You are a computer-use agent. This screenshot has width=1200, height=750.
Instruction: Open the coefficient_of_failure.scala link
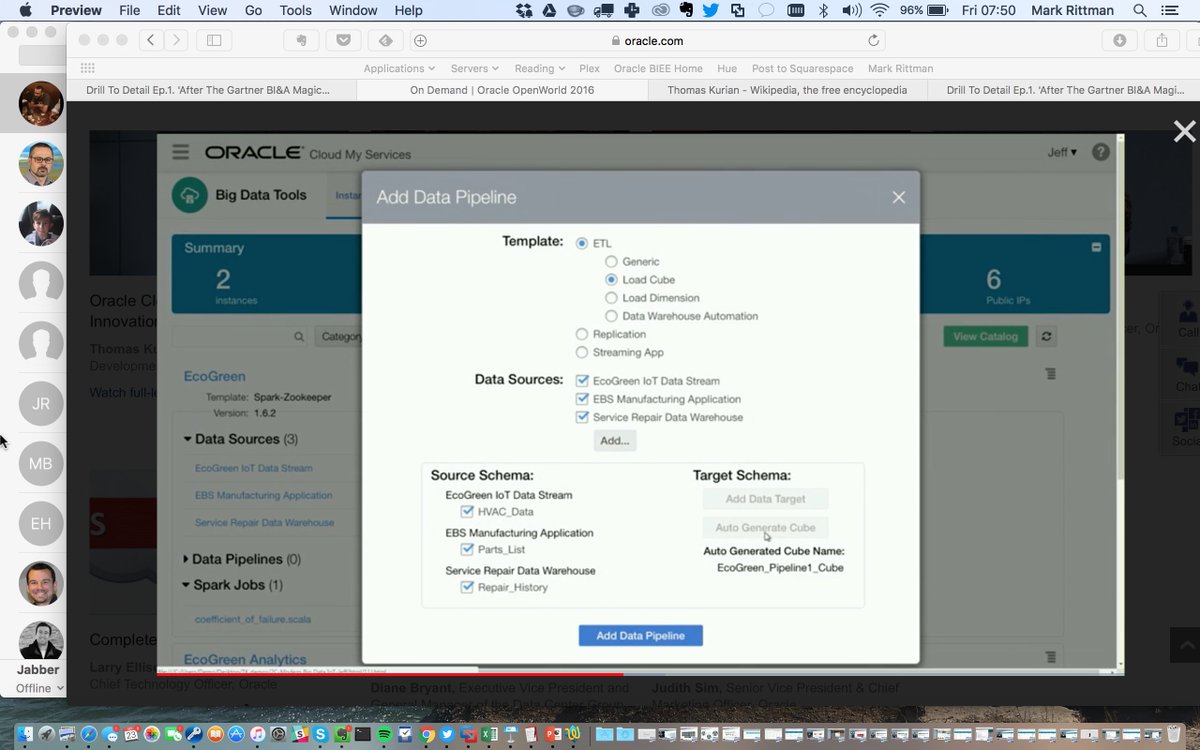tap(253, 619)
